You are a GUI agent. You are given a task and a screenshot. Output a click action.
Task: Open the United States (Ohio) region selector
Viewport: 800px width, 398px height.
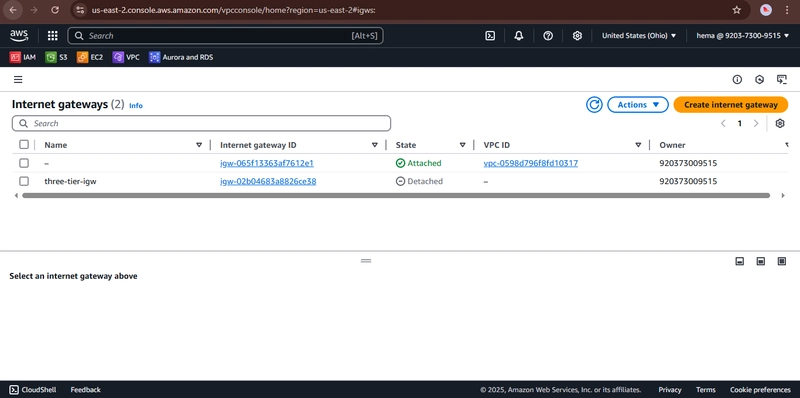(x=639, y=36)
